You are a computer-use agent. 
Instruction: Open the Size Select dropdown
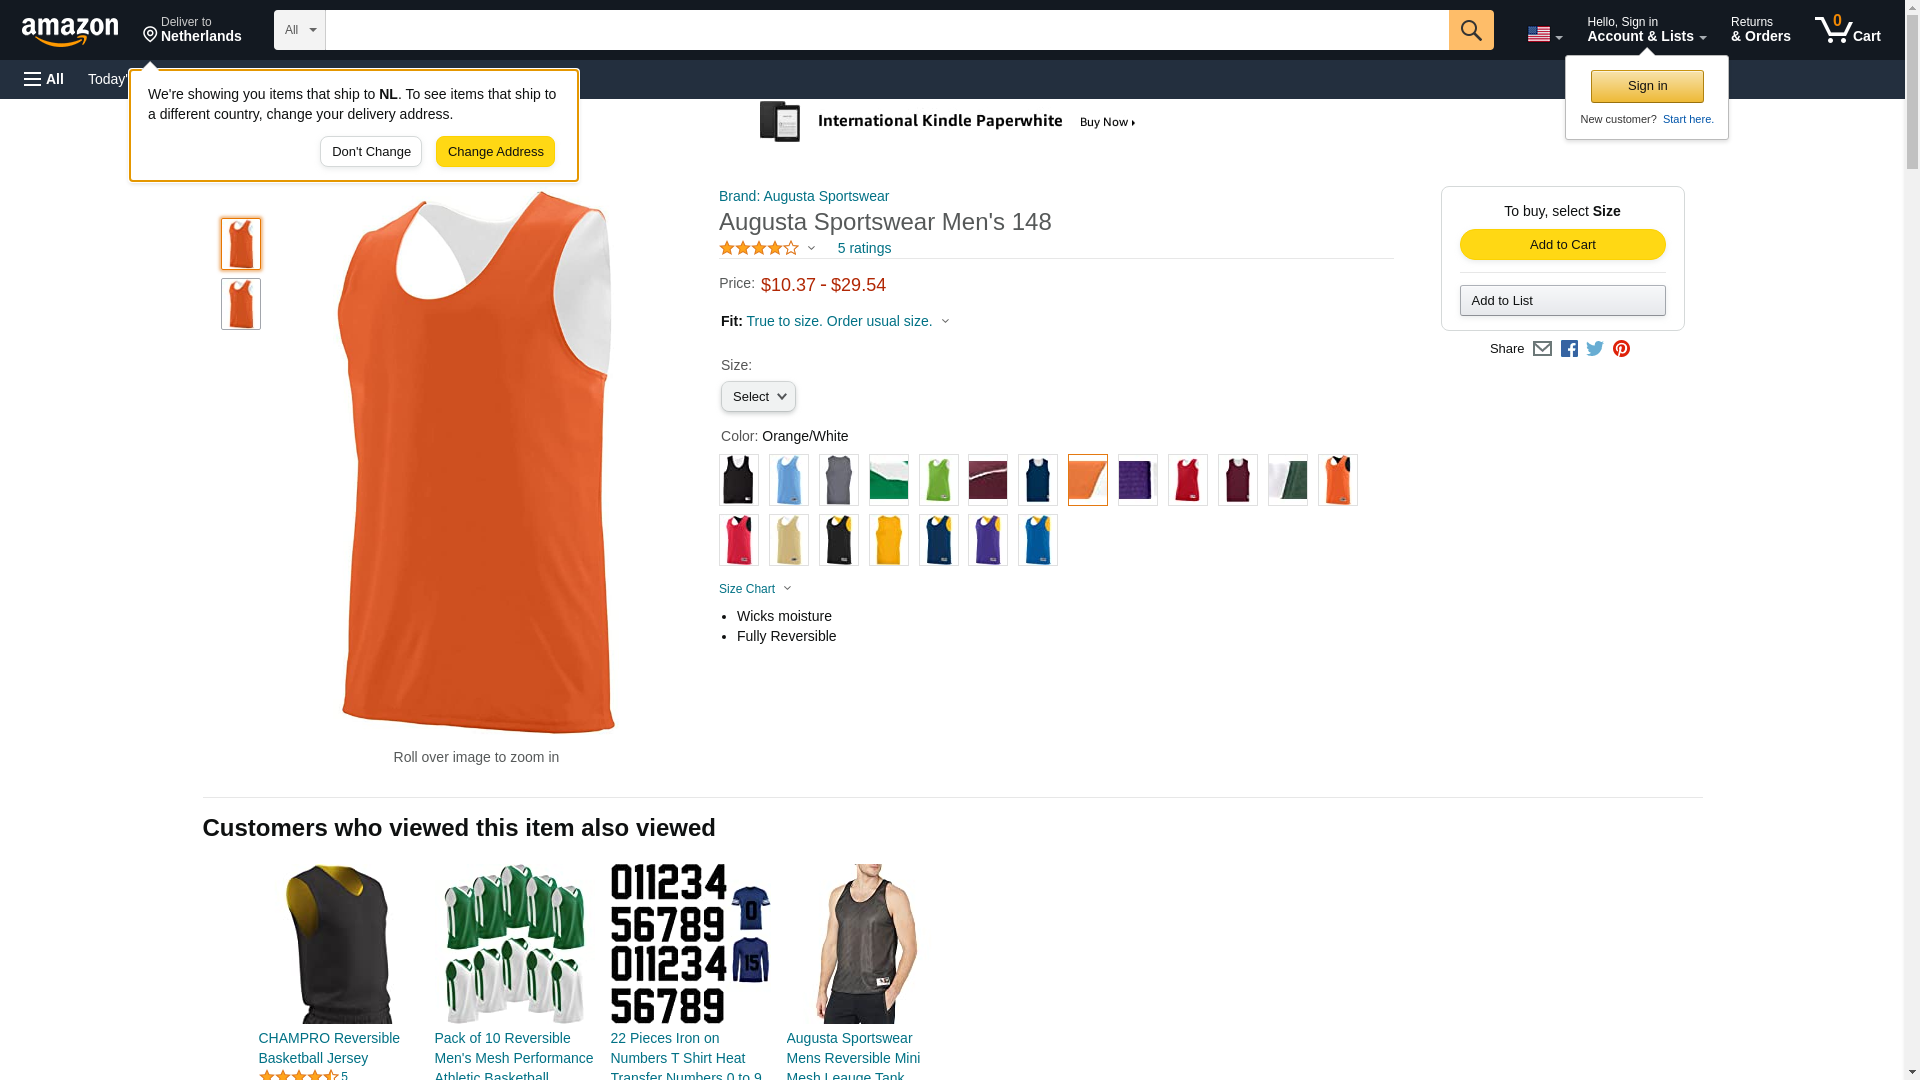[x=758, y=397]
